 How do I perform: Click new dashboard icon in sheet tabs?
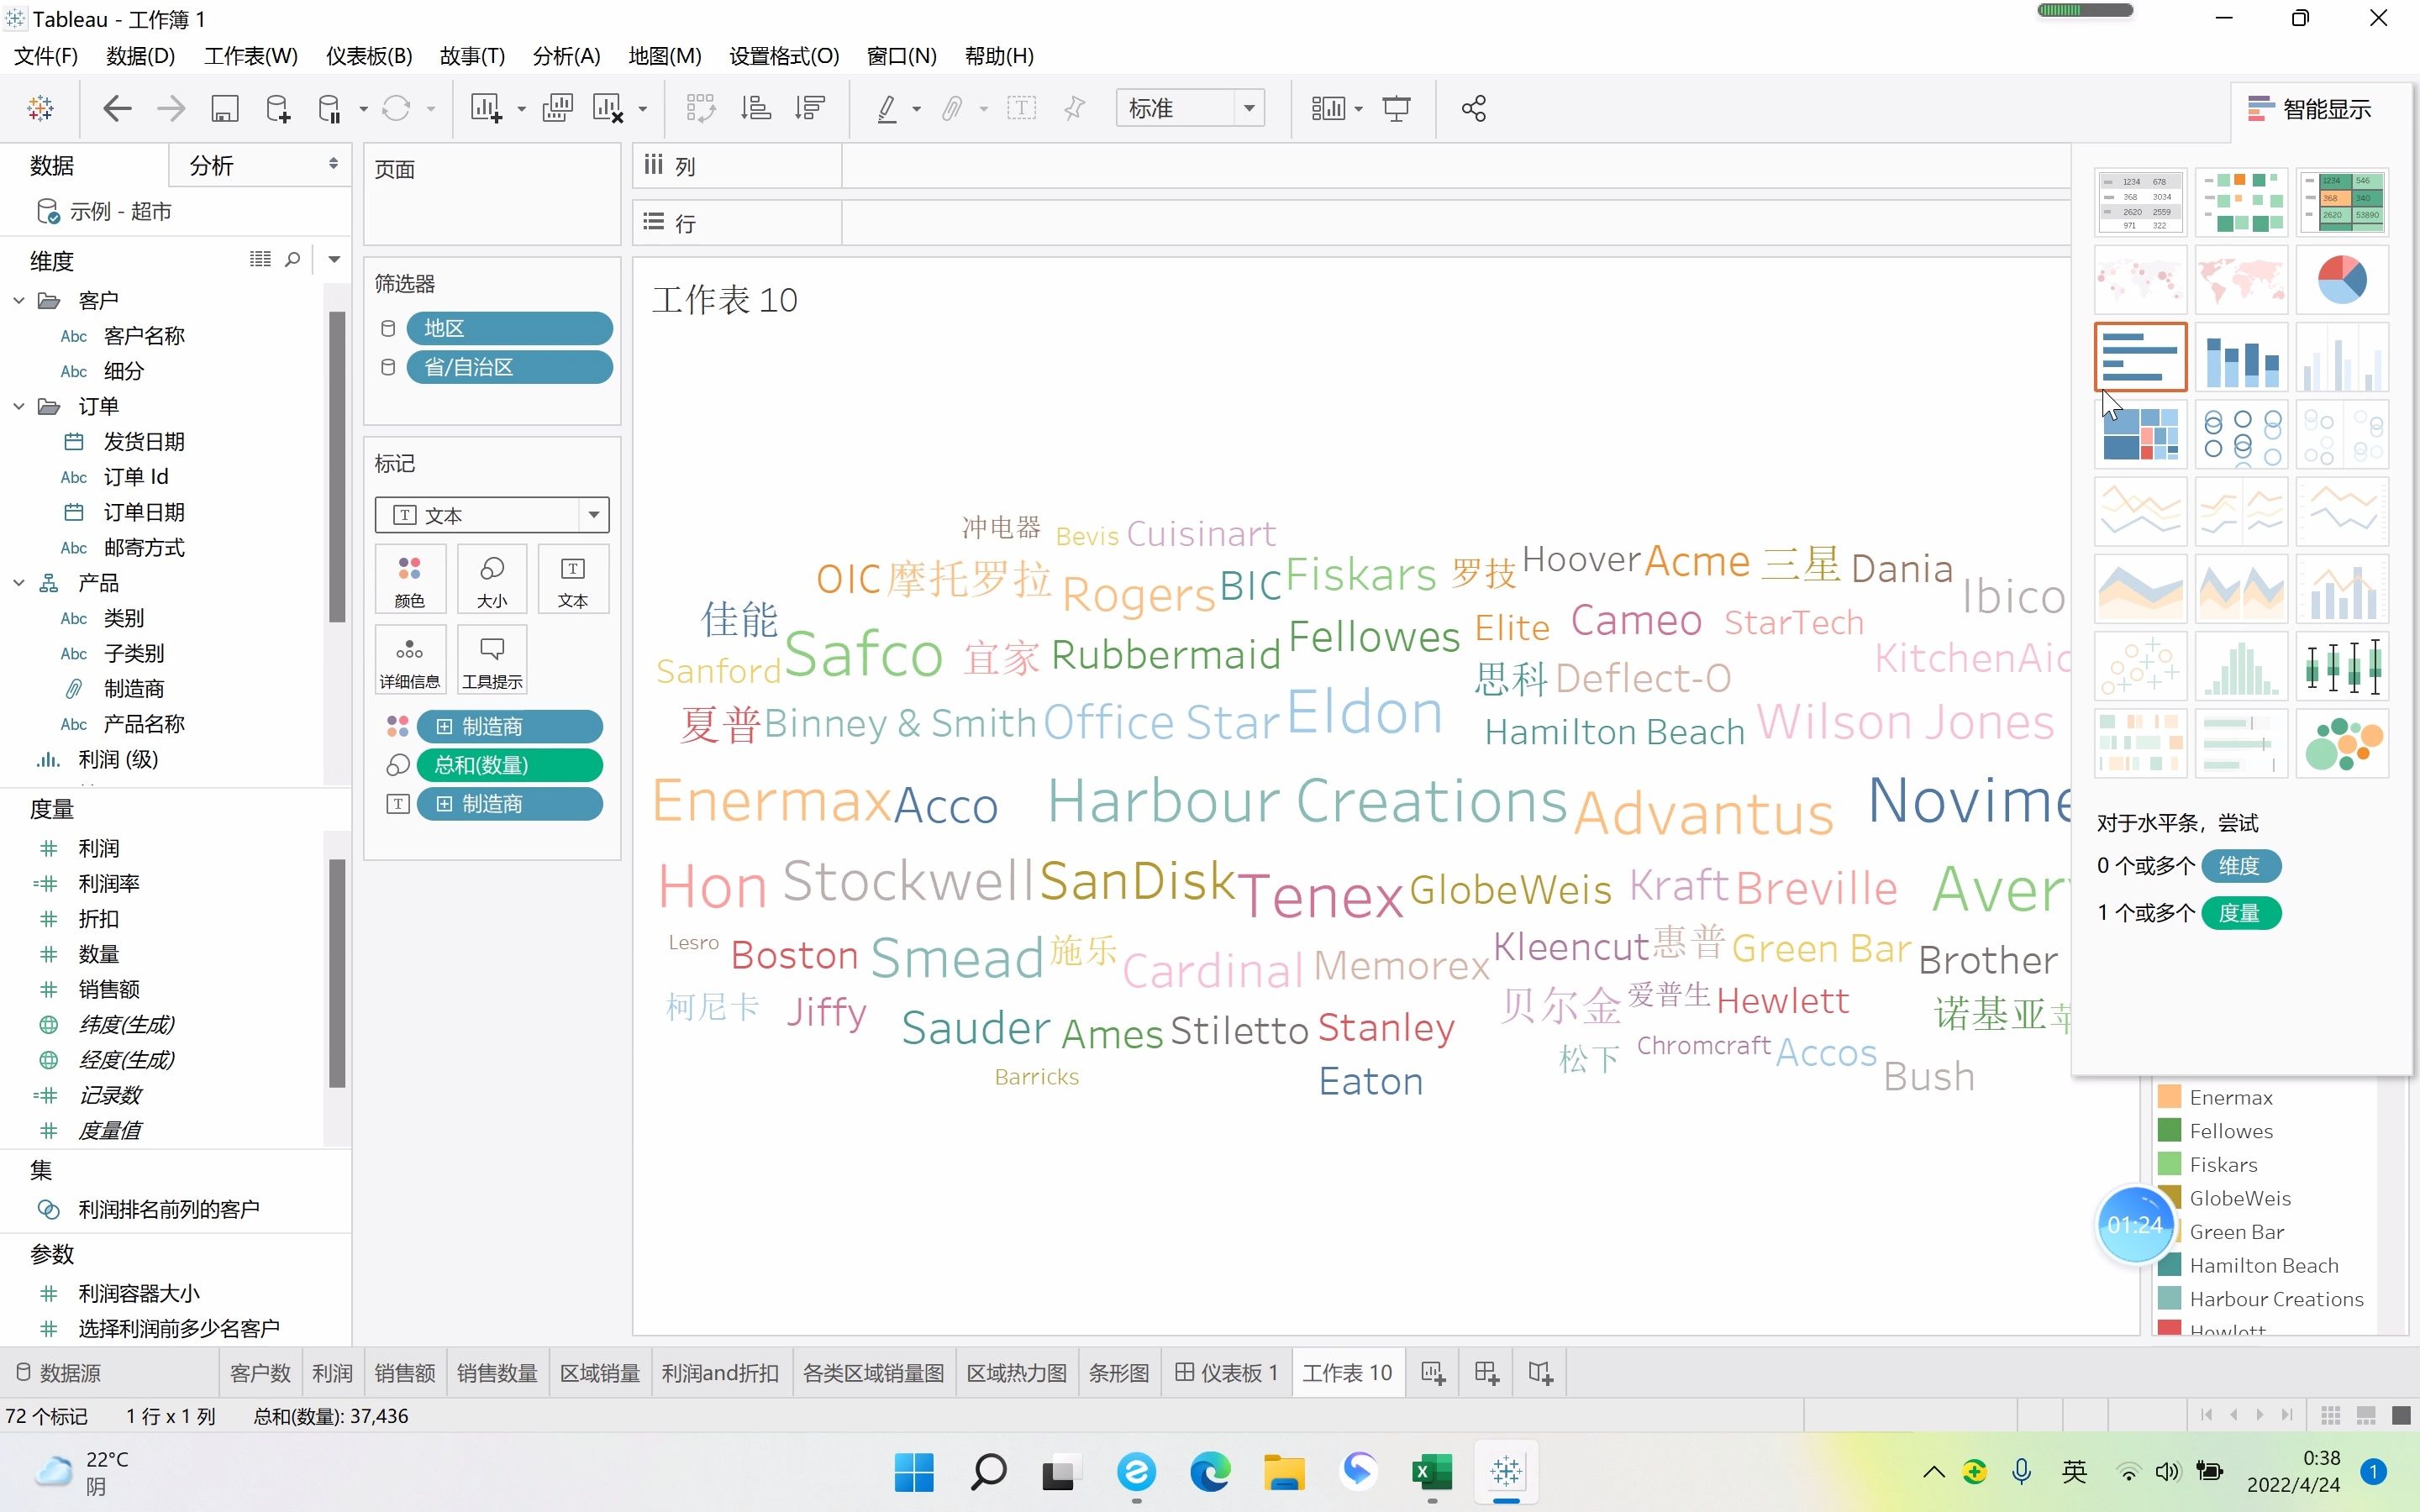pyautogui.click(x=1486, y=1373)
